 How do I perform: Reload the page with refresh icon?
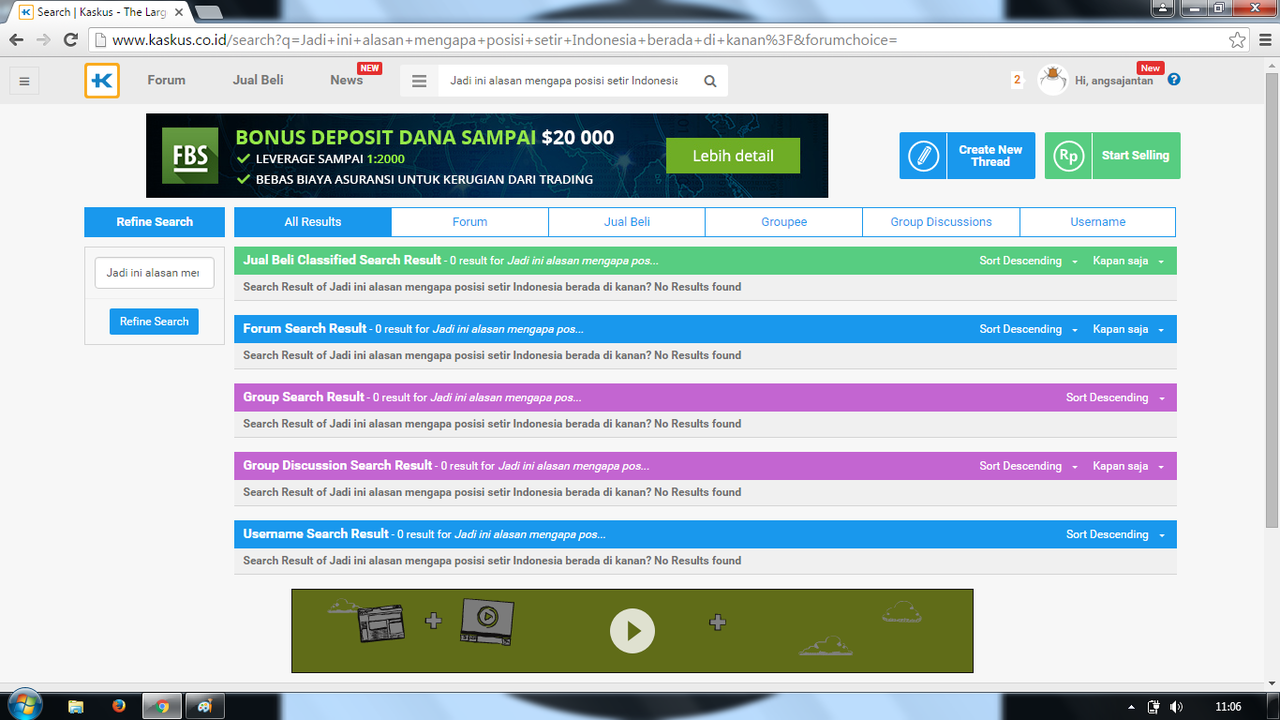coord(70,40)
